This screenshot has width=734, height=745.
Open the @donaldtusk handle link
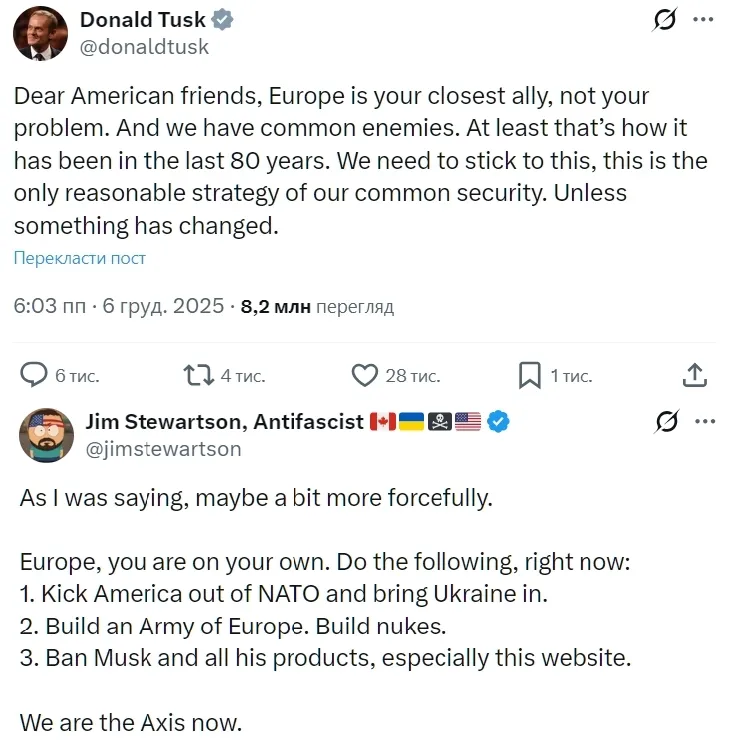click(144, 47)
